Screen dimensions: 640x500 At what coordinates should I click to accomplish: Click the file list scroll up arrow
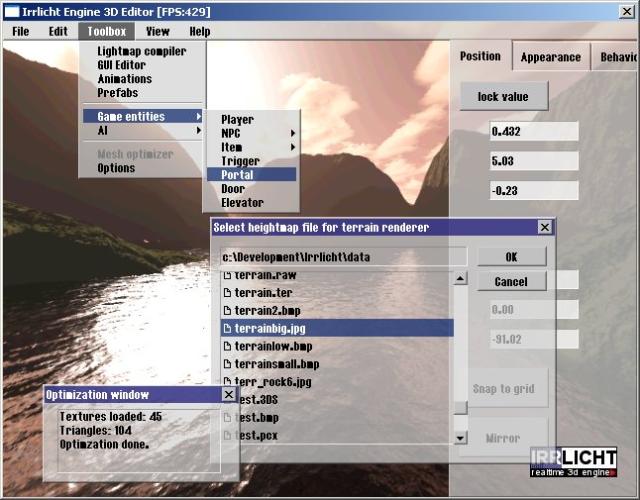click(460, 278)
